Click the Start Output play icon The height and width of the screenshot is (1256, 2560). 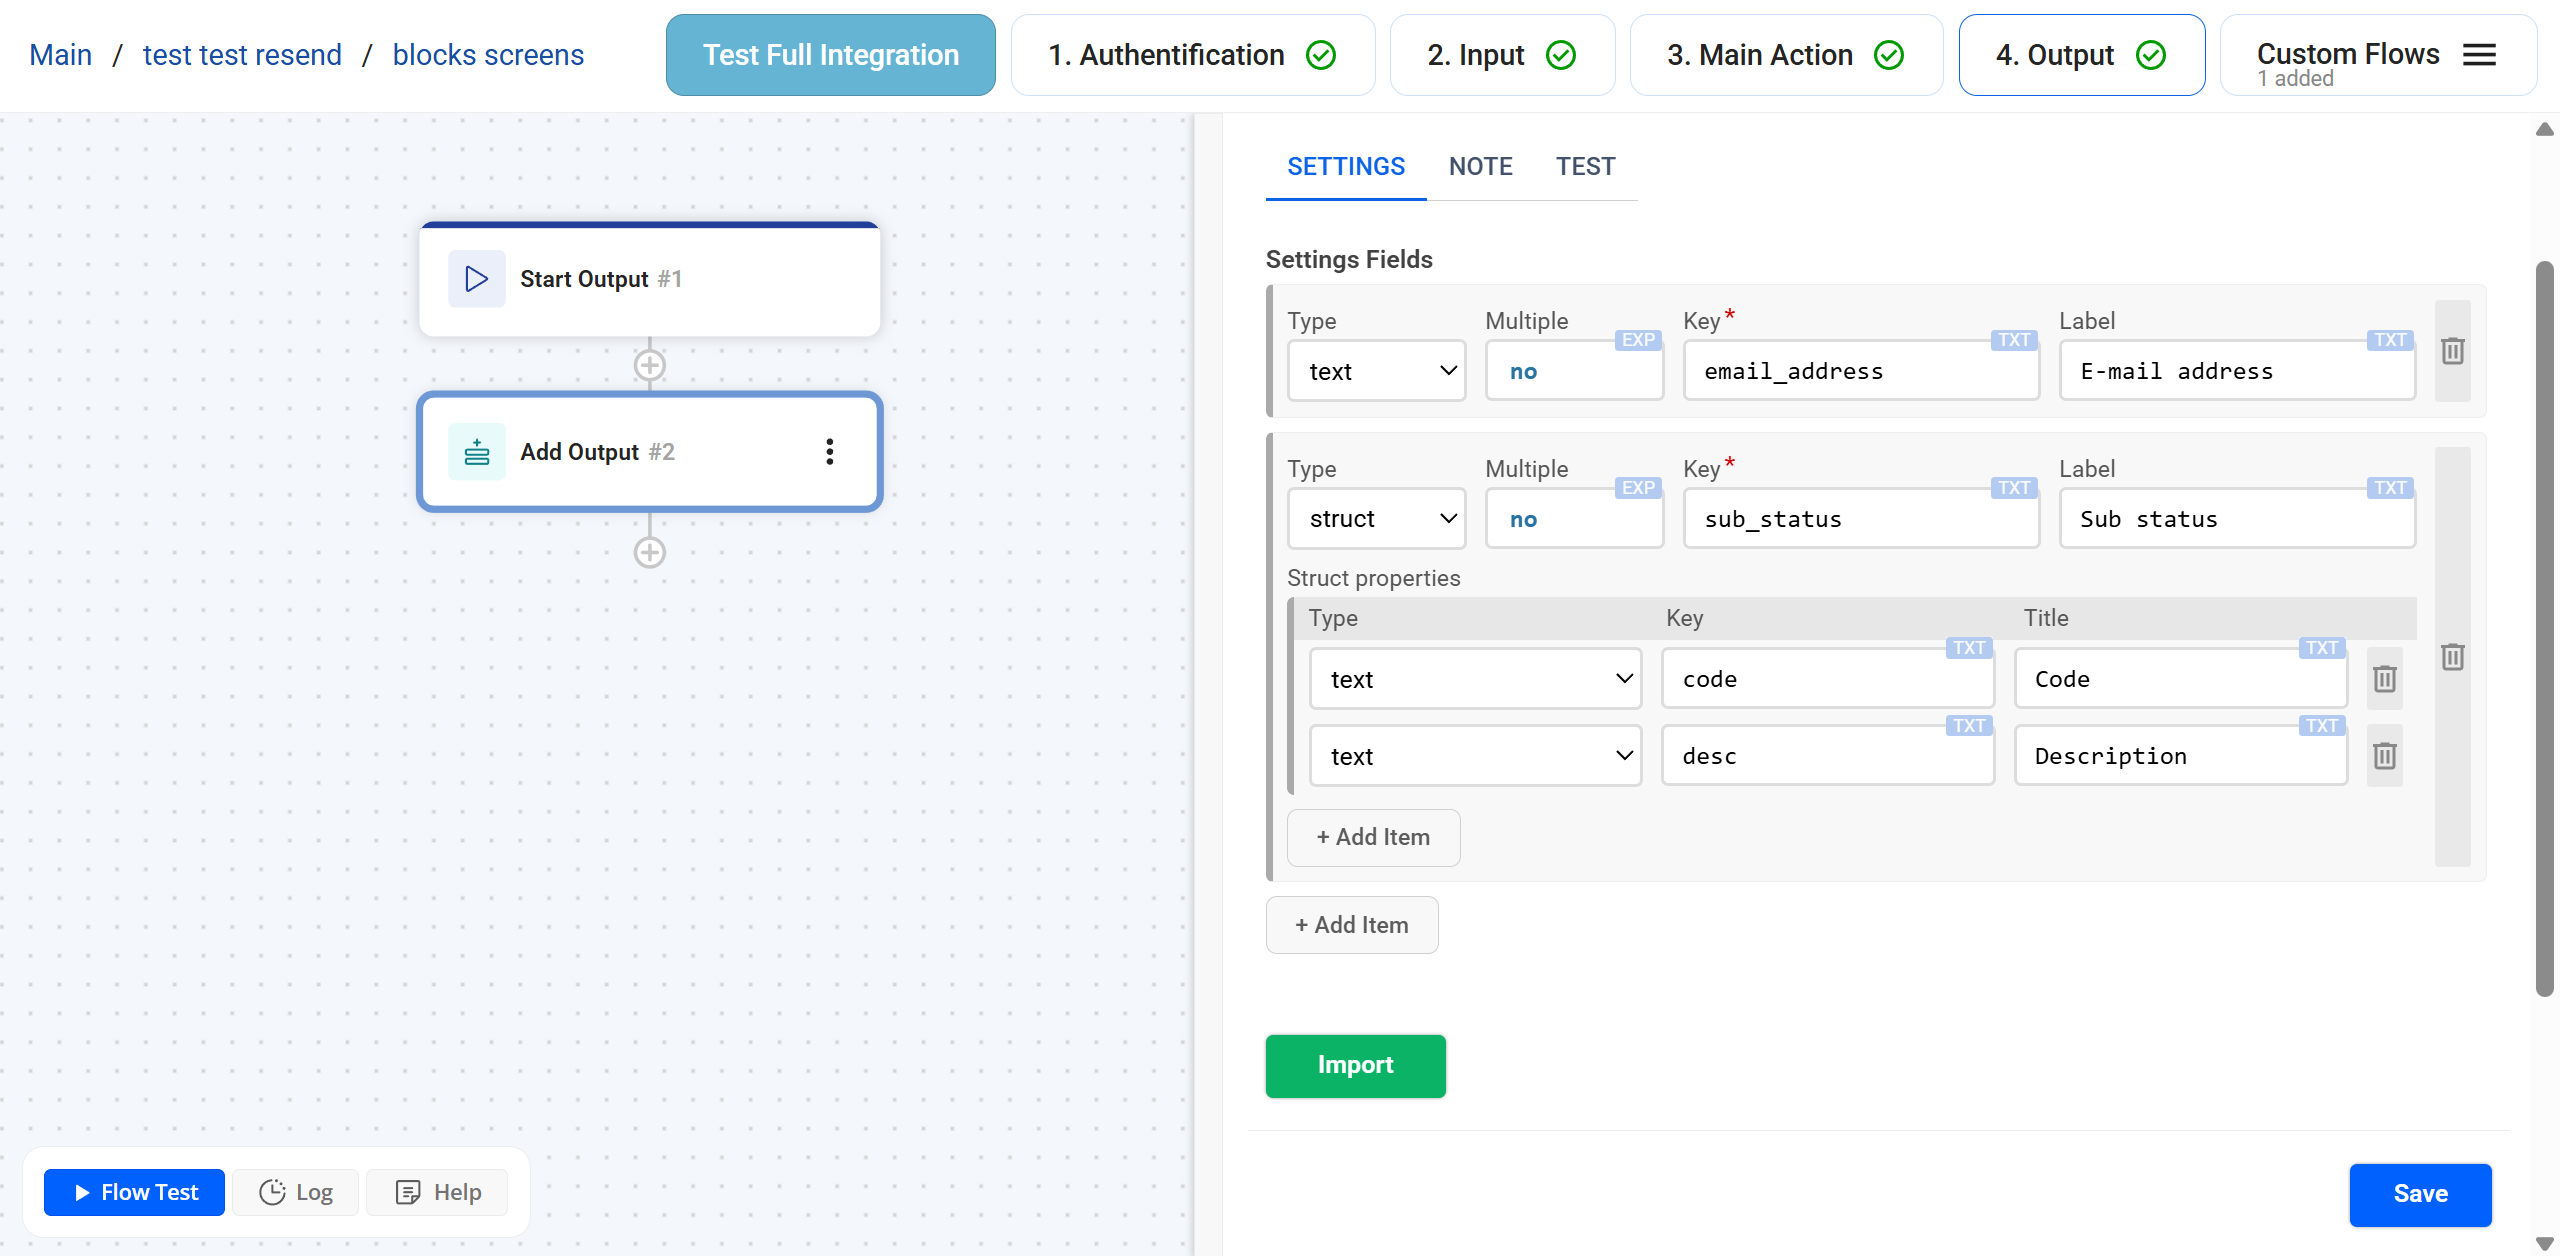coord(477,279)
